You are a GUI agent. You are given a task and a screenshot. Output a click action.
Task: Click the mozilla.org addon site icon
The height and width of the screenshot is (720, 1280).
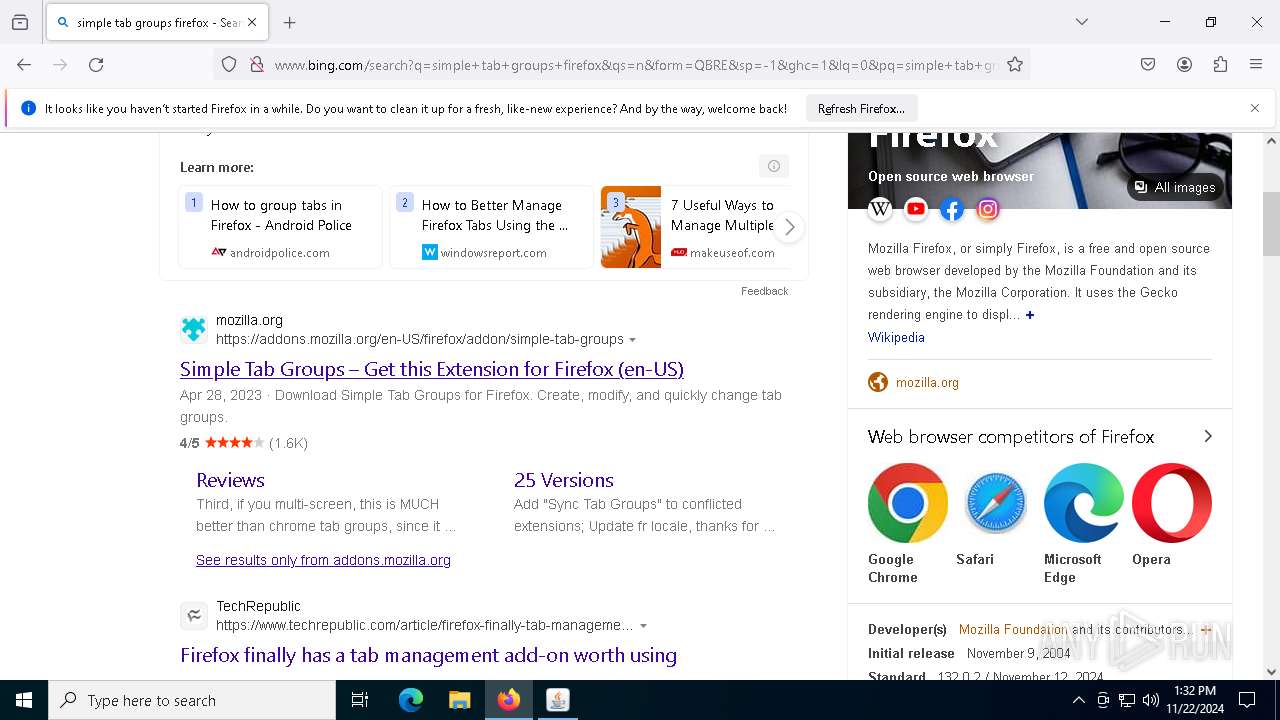194,329
